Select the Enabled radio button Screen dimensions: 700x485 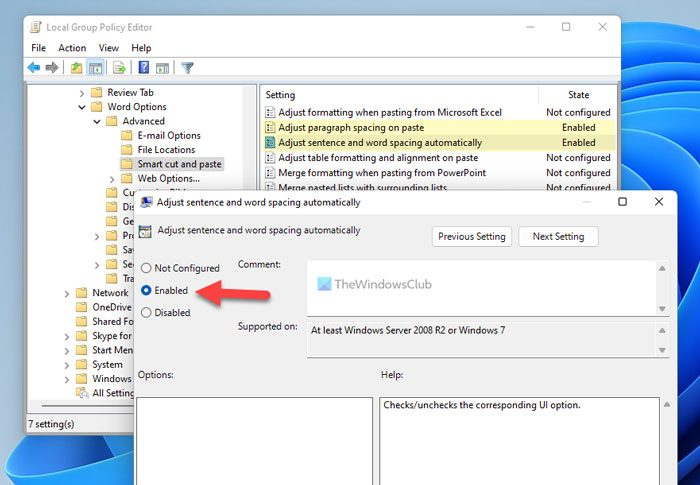point(146,290)
